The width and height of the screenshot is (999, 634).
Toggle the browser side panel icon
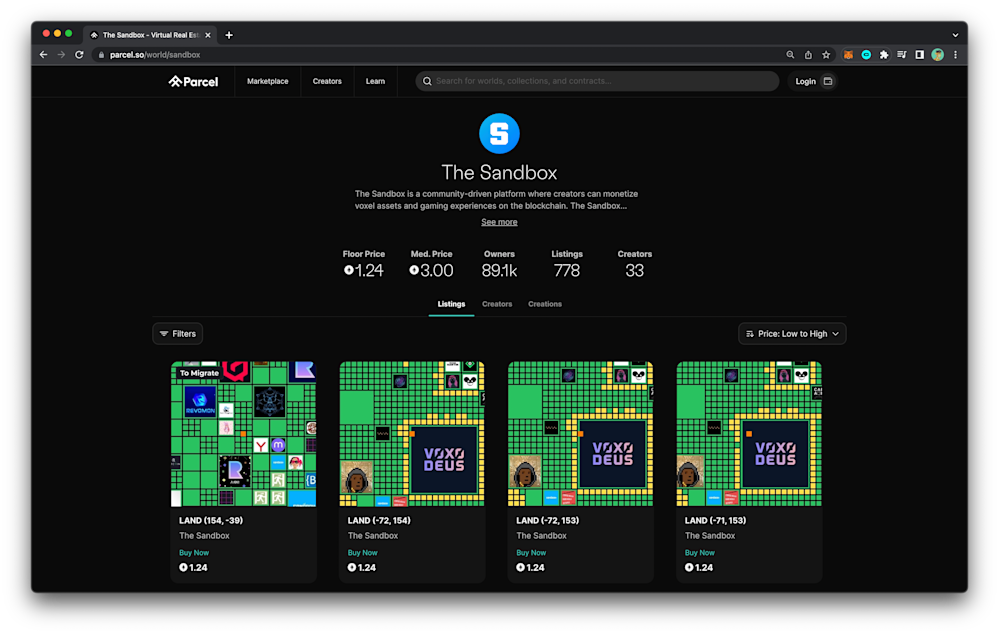pos(919,55)
